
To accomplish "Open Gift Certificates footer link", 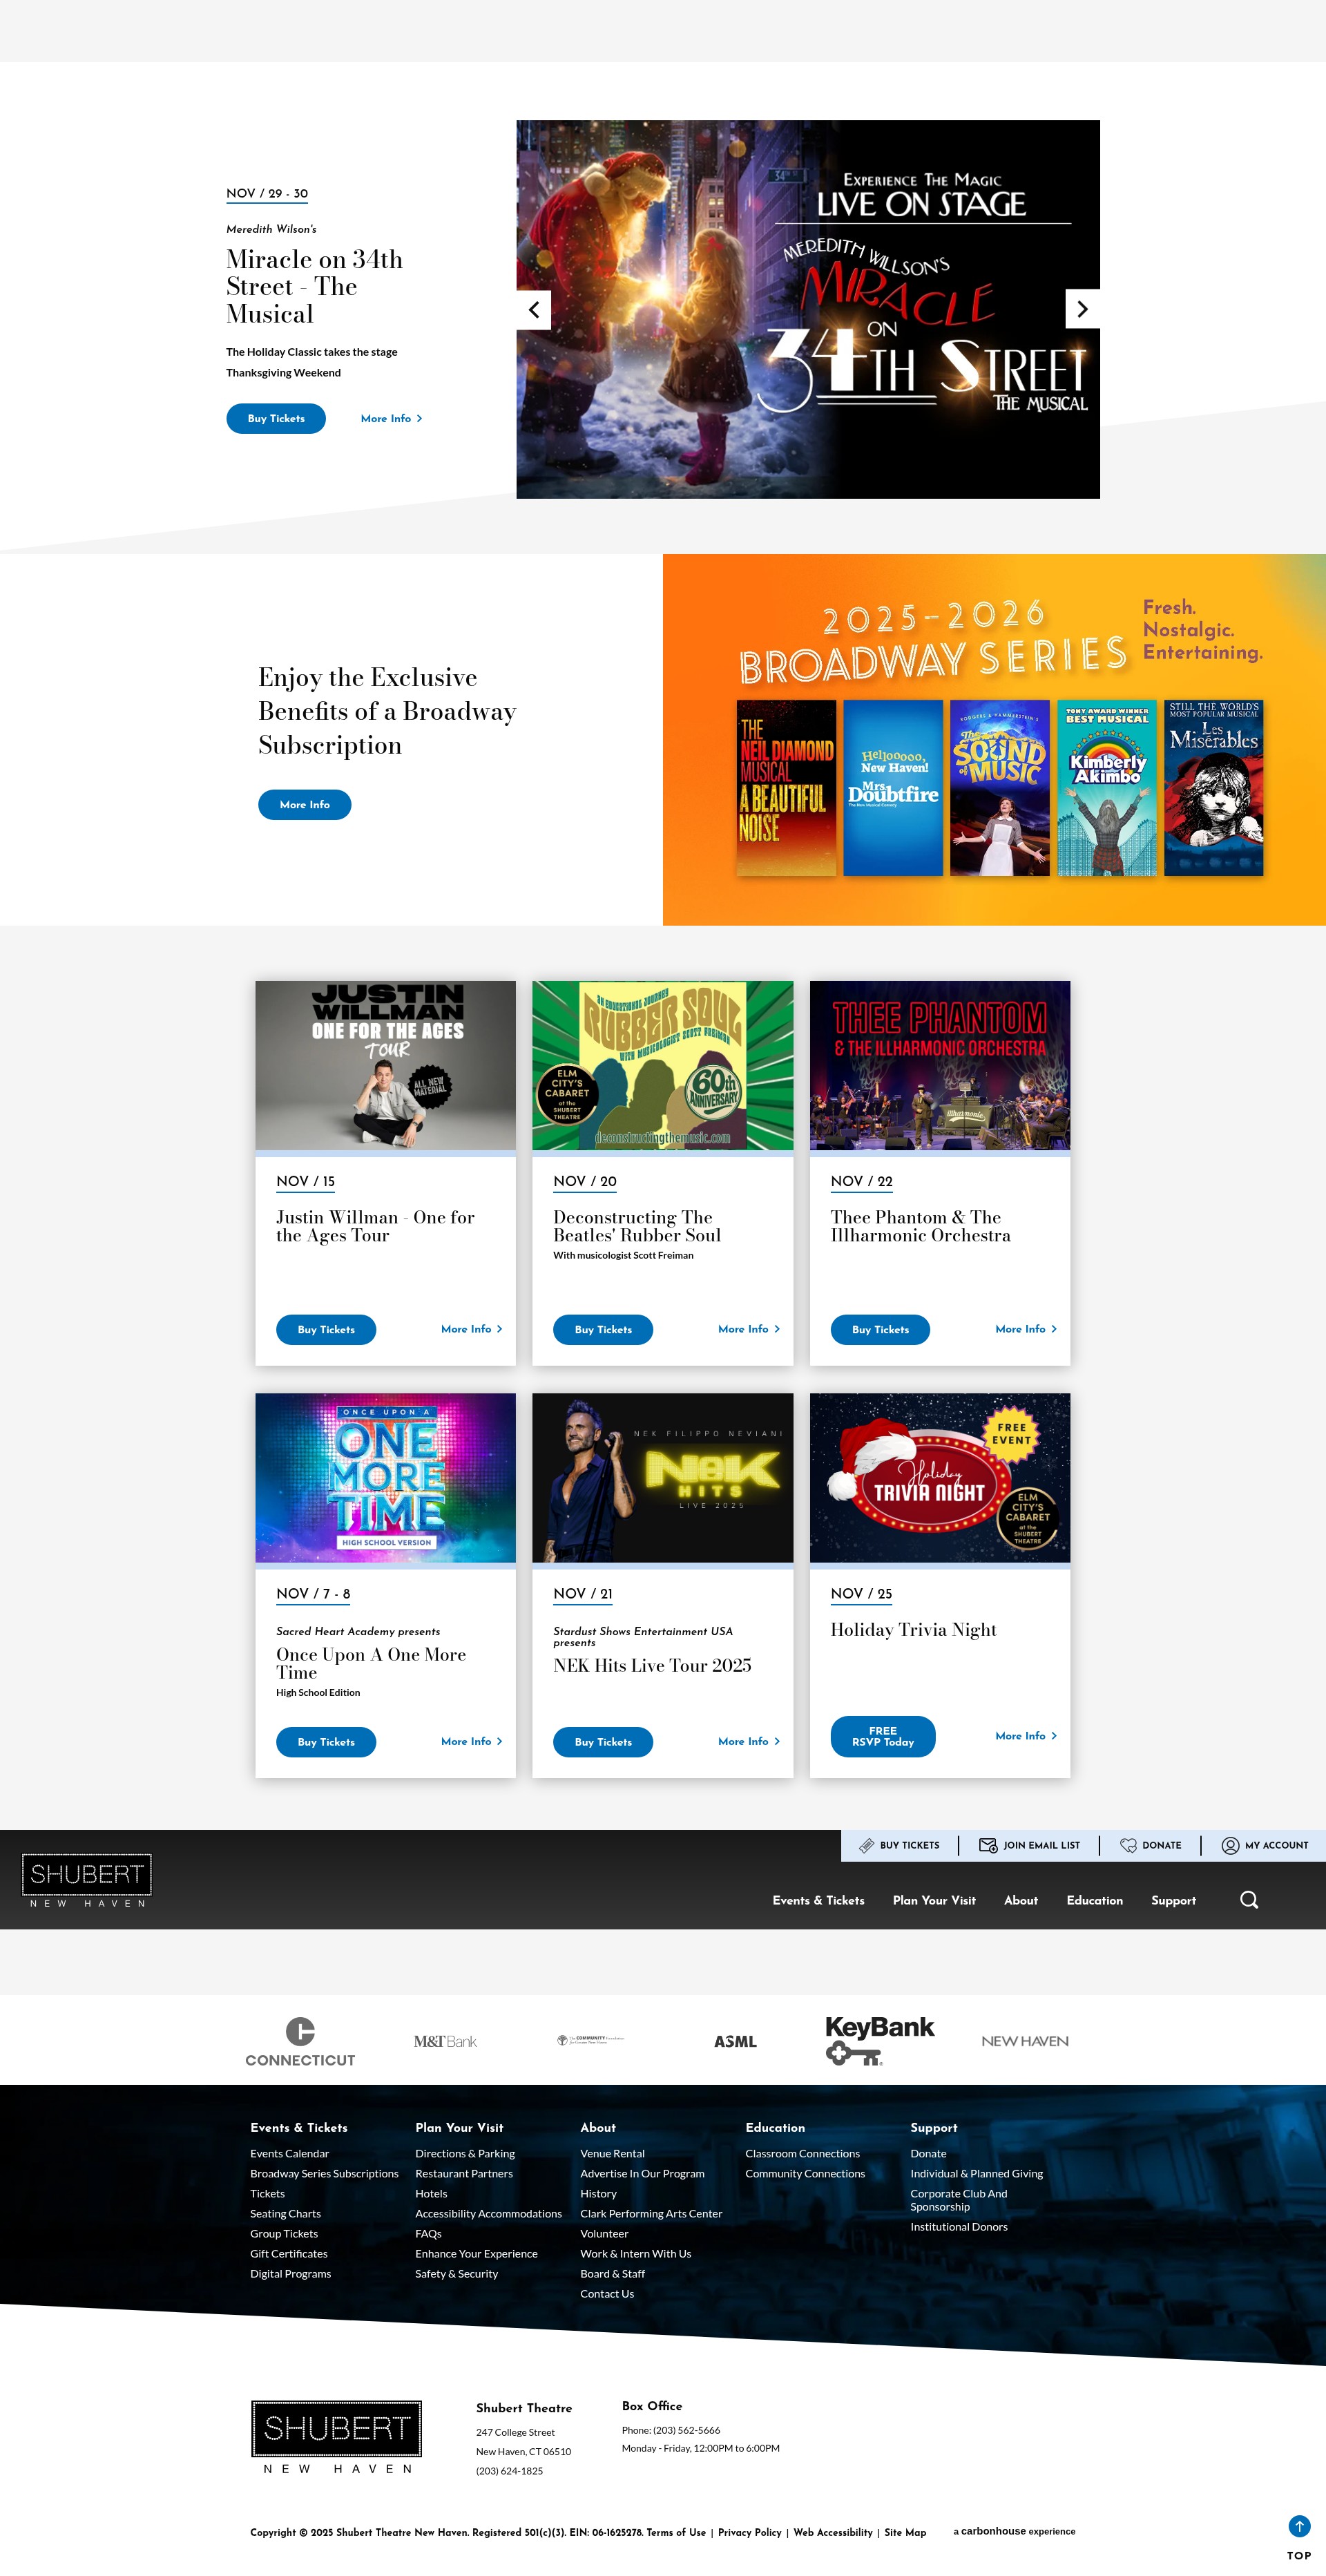I will 289,2253.
